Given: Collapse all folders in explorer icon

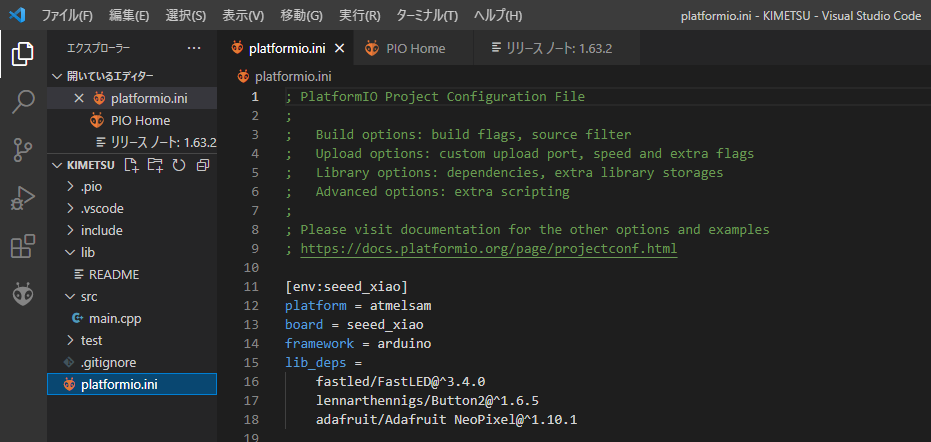Looking at the screenshot, I should coord(203,165).
